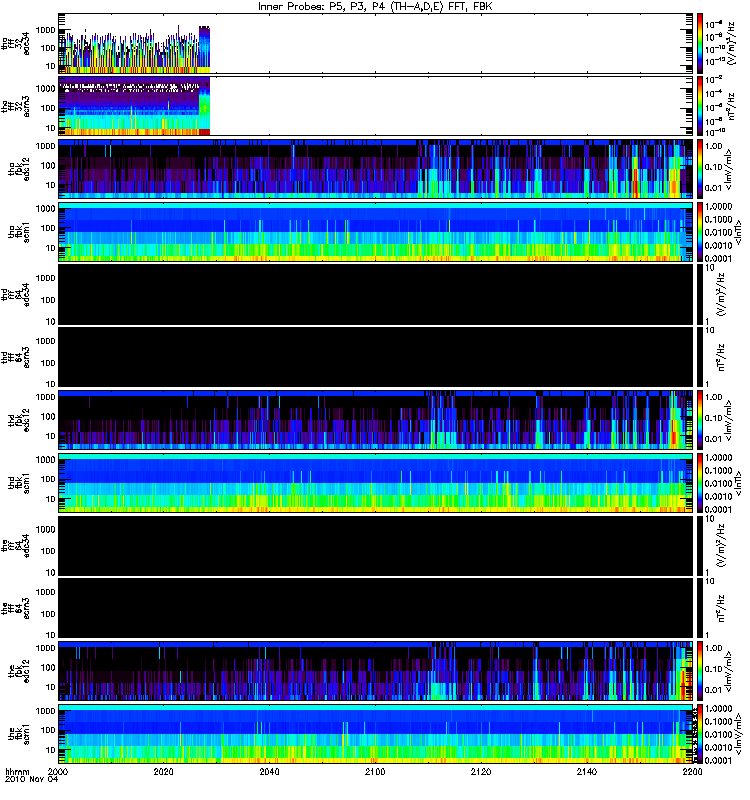Click the empty black thd fff edc34 panel

[375, 294]
